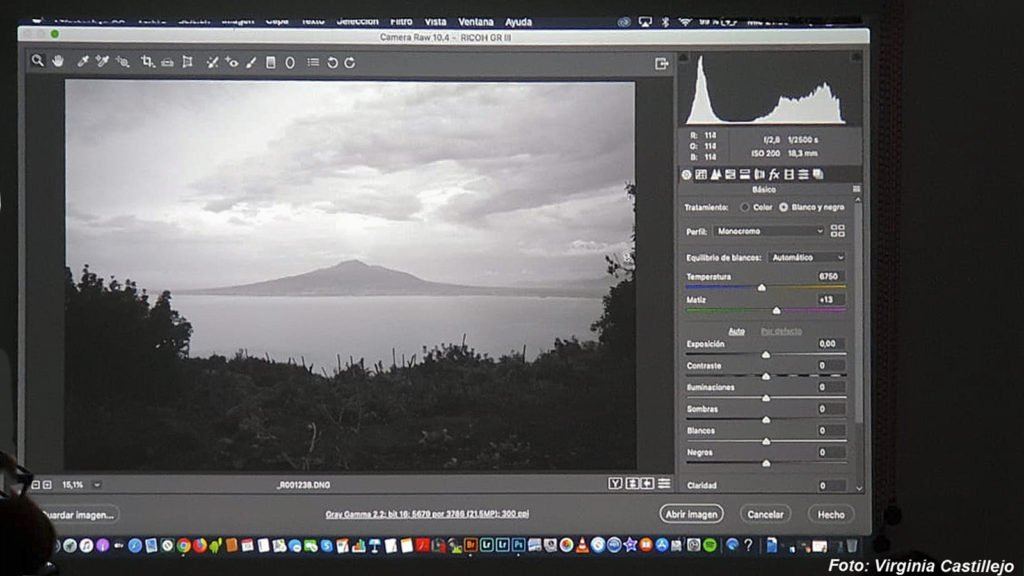Select the Adjustment Brush tool
1024x576 pixels.
(251, 62)
